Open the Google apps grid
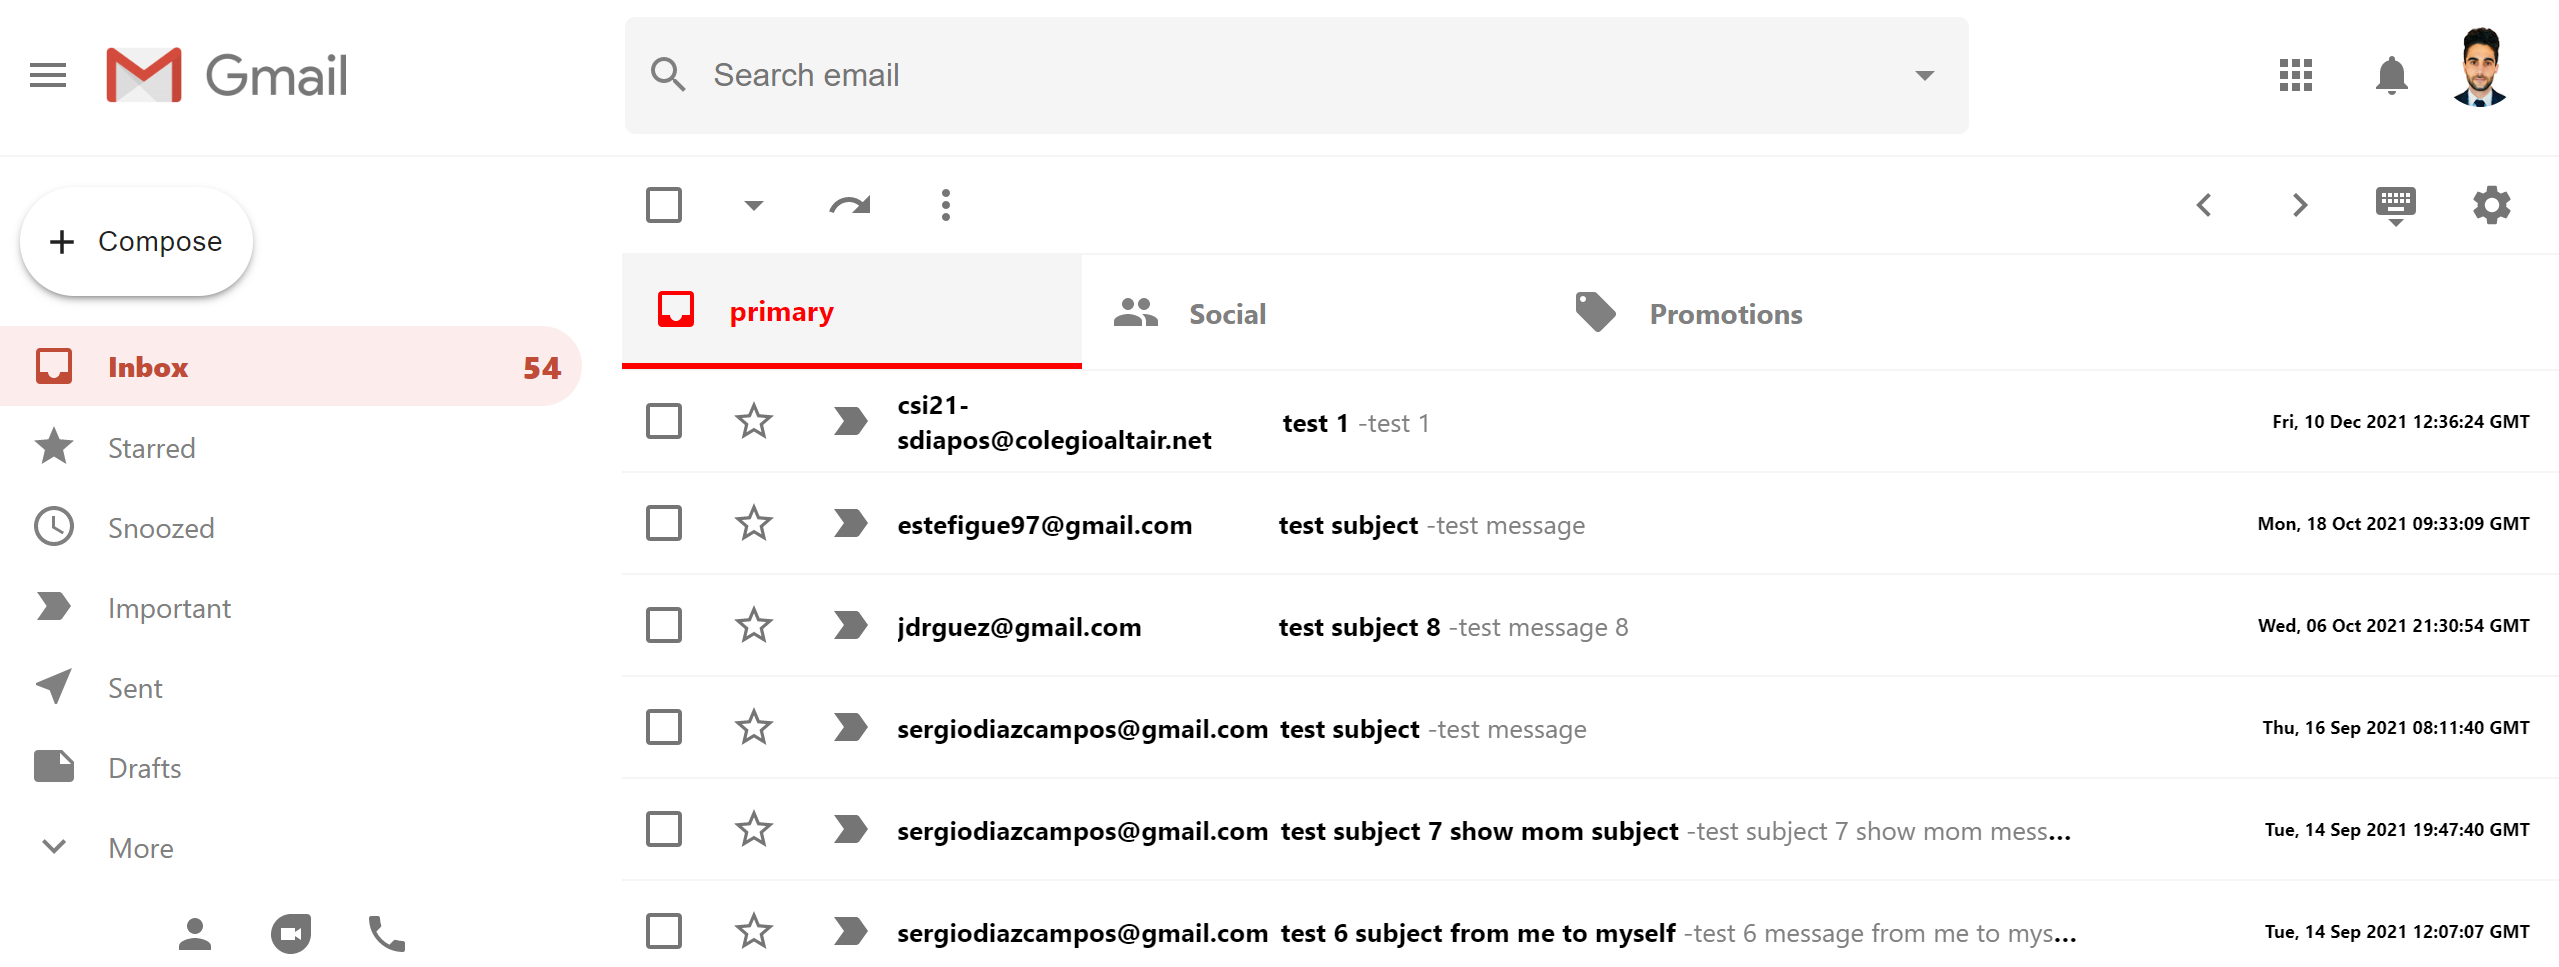The height and width of the screenshot is (967, 2559). point(2295,75)
